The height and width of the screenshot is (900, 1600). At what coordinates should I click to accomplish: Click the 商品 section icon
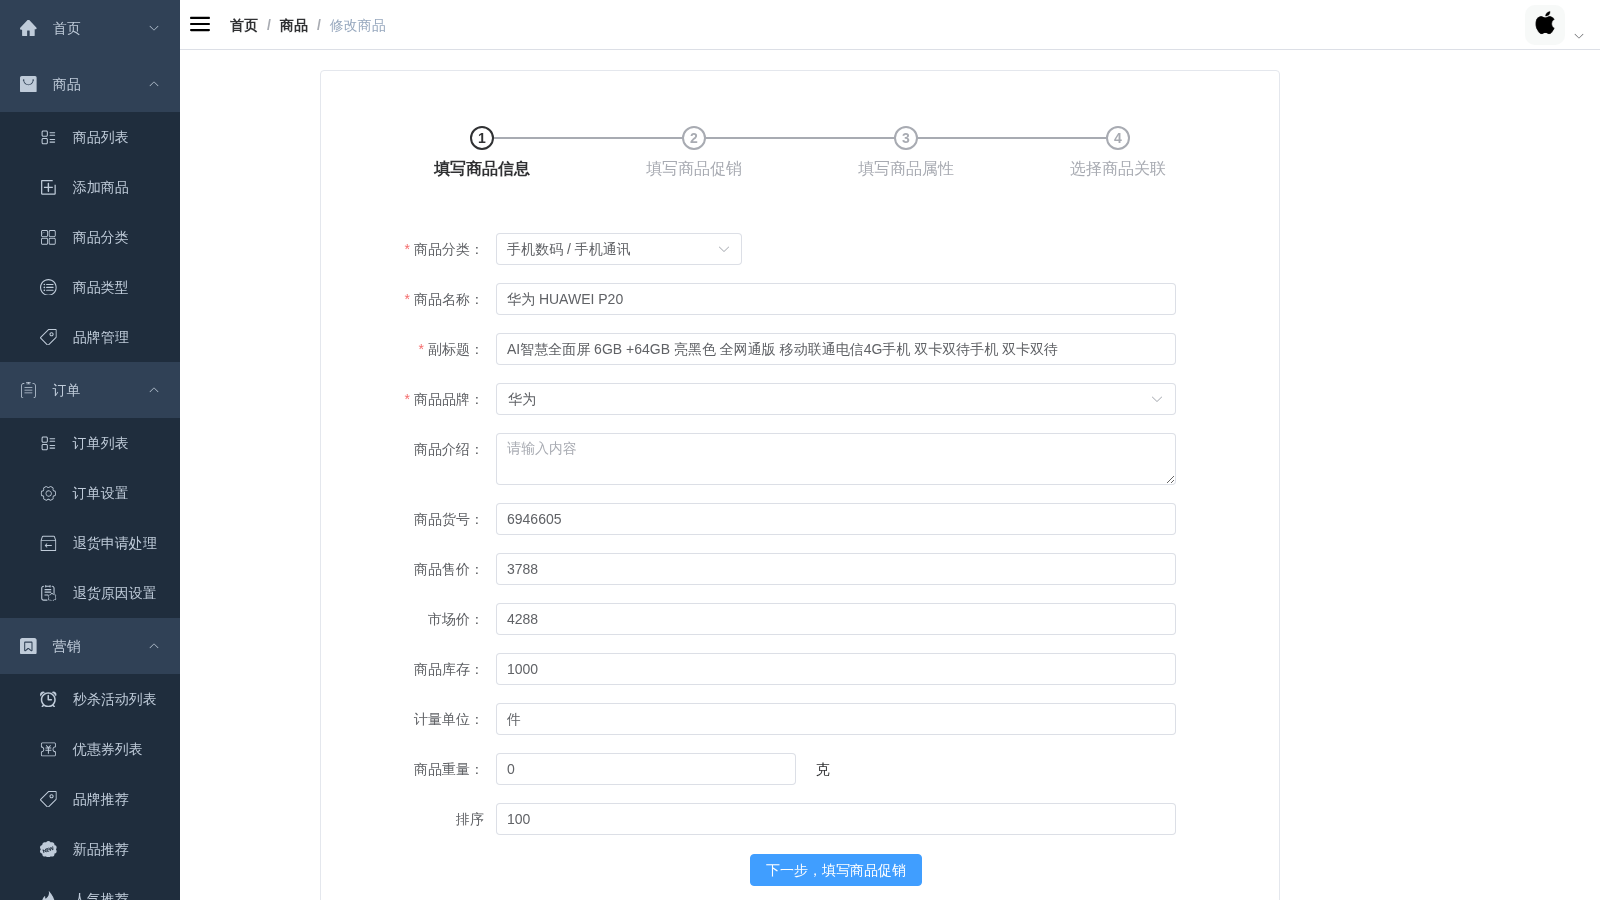click(28, 84)
